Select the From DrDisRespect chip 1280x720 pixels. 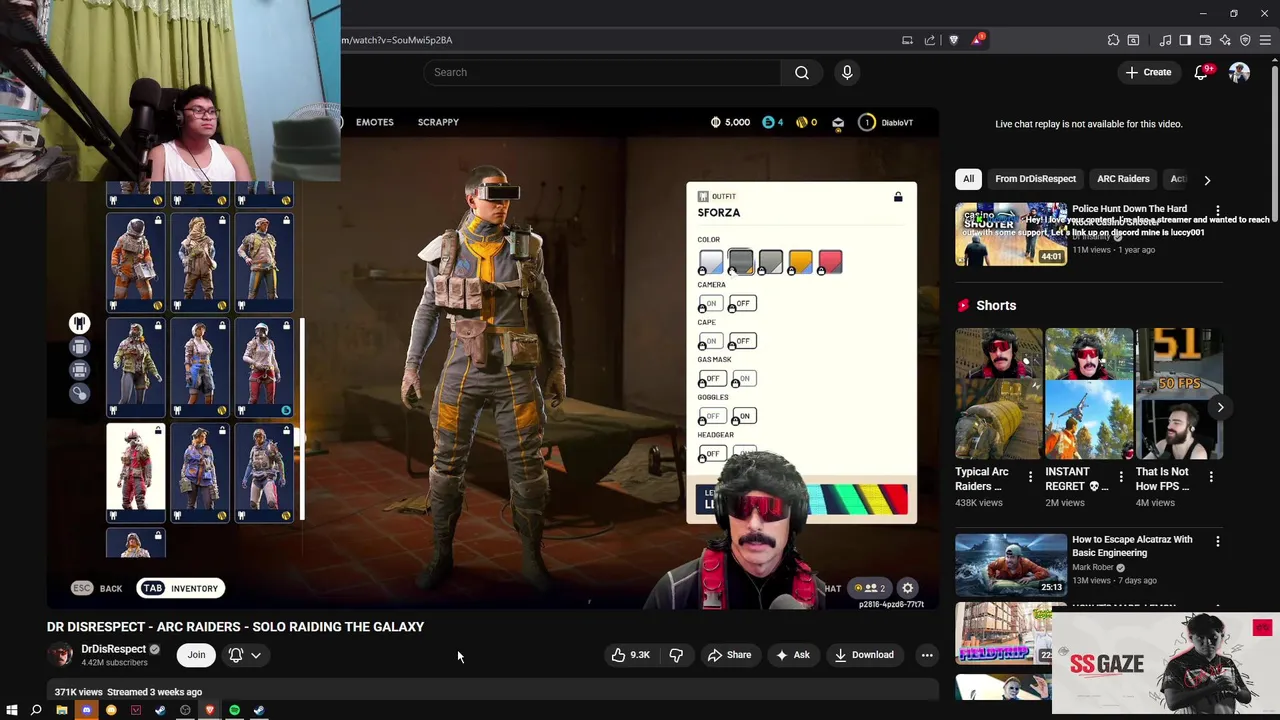pos(1035,179)
